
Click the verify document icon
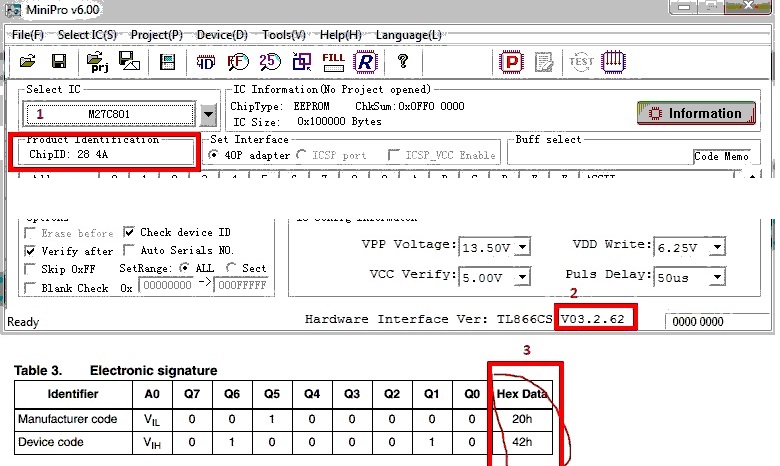coord(544,62)
